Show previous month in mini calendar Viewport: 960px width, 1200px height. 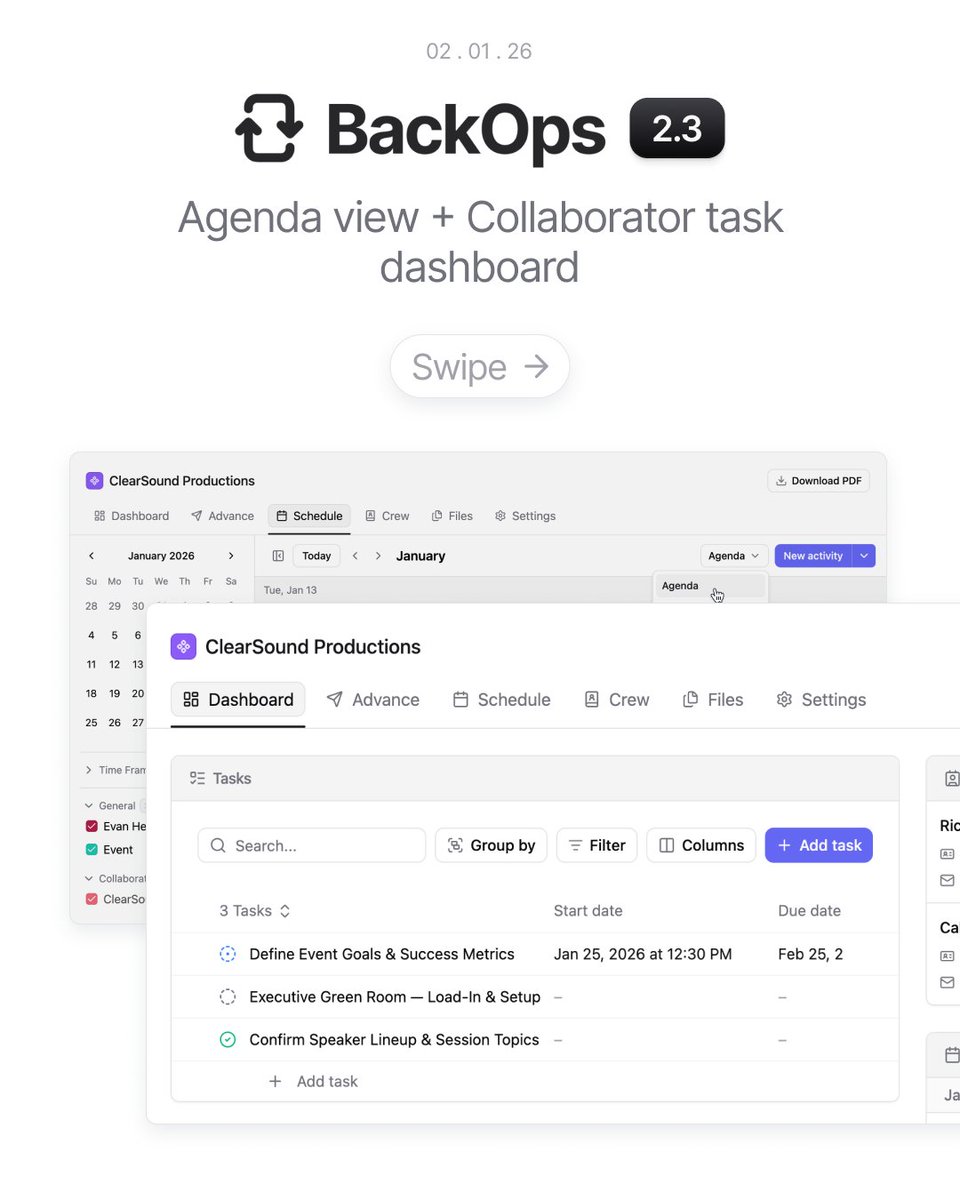[91, 556]
